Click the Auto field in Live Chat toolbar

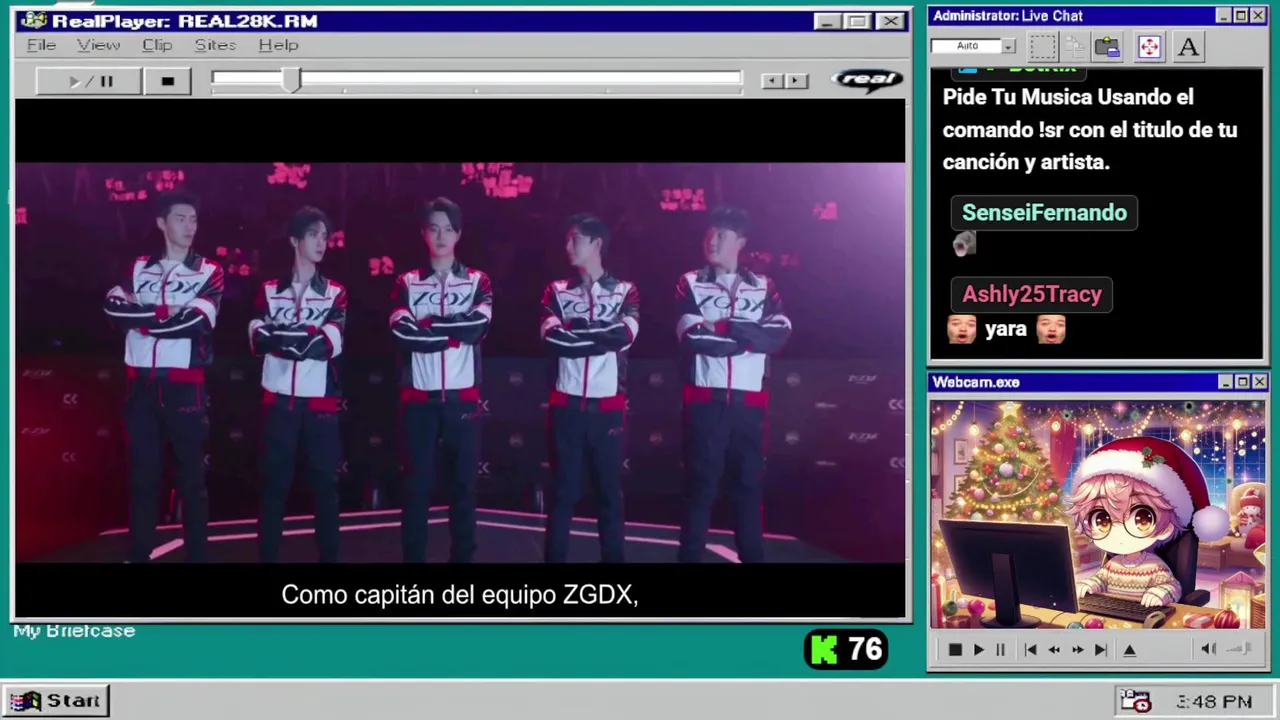point(966,46)
